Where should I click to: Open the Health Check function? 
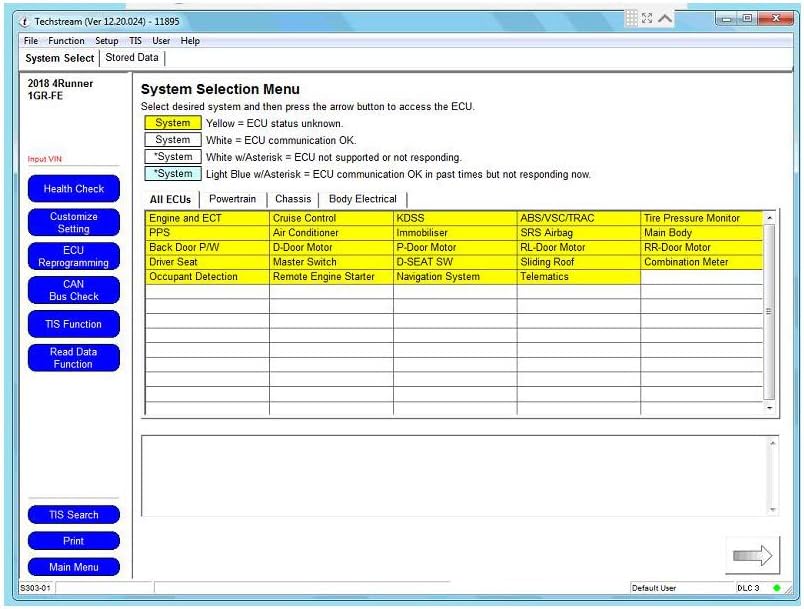pos(74,189)
